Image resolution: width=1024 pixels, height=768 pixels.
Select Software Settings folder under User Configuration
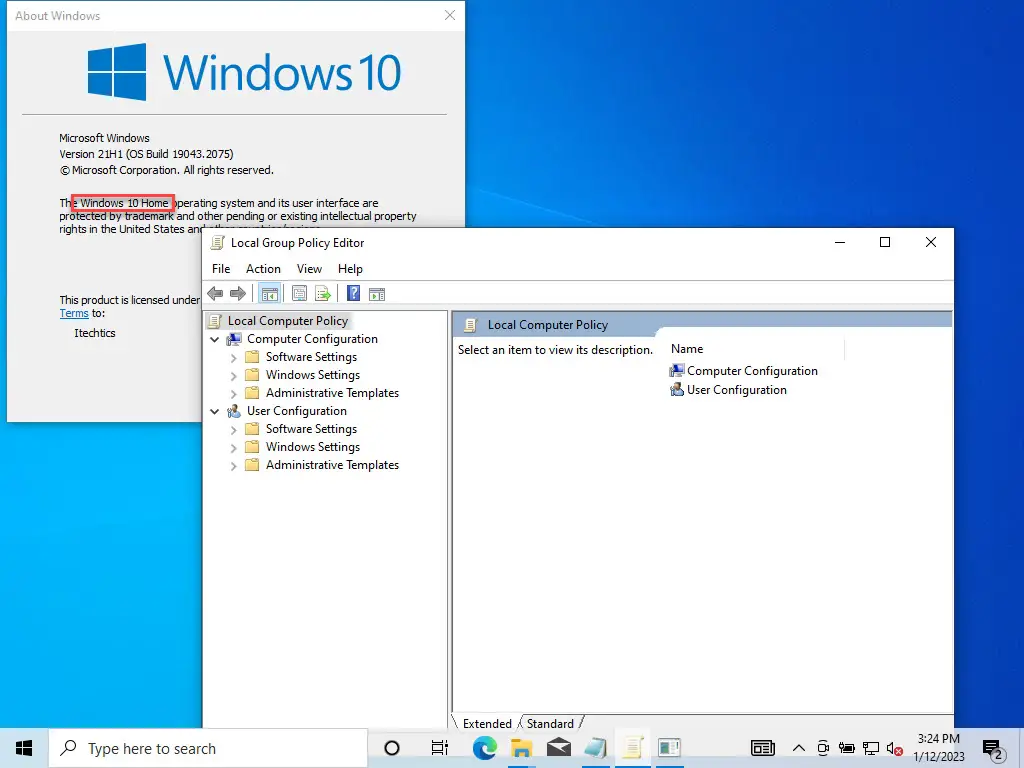(312, 428)
